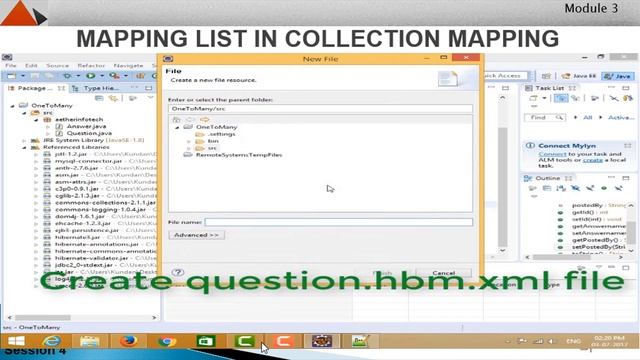
Task: Click the Sort icon in Outline view
Action: 561,188
